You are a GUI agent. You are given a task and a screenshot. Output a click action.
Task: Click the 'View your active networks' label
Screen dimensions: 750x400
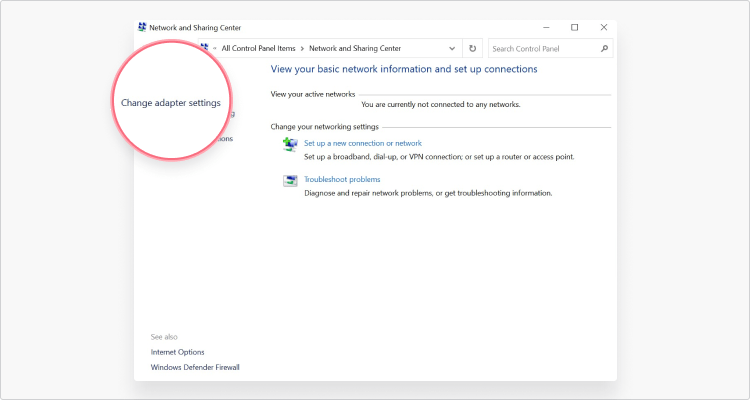(x=313, y=94)
